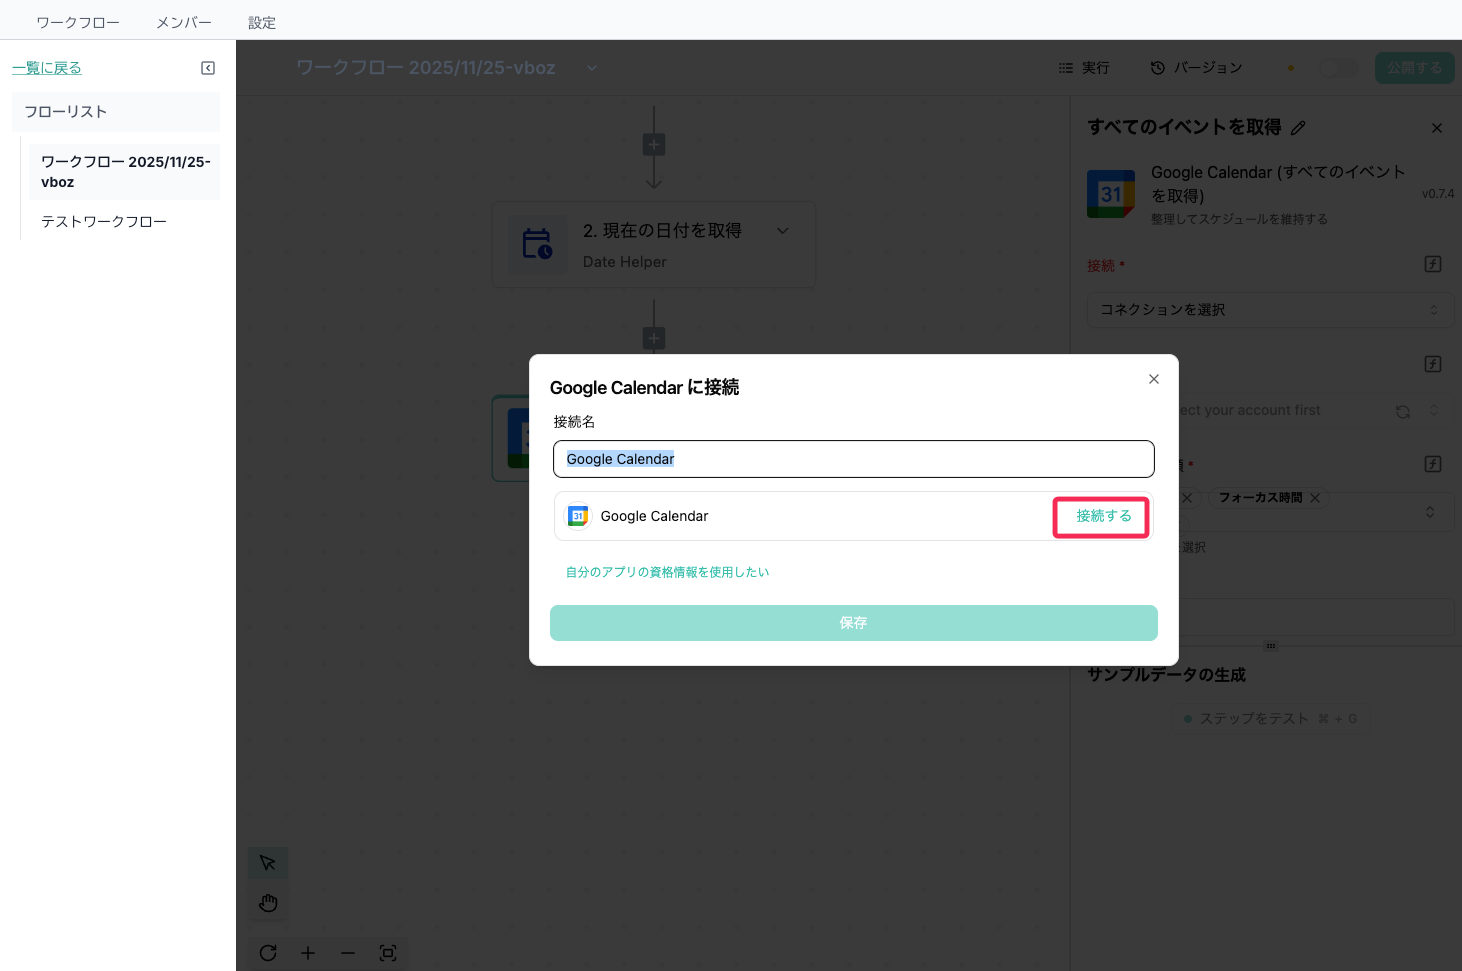Click the Google Calendar logo in side panel
Image resolution: width=1462 pixels, height=971 pixels.
coord(1111,194)
